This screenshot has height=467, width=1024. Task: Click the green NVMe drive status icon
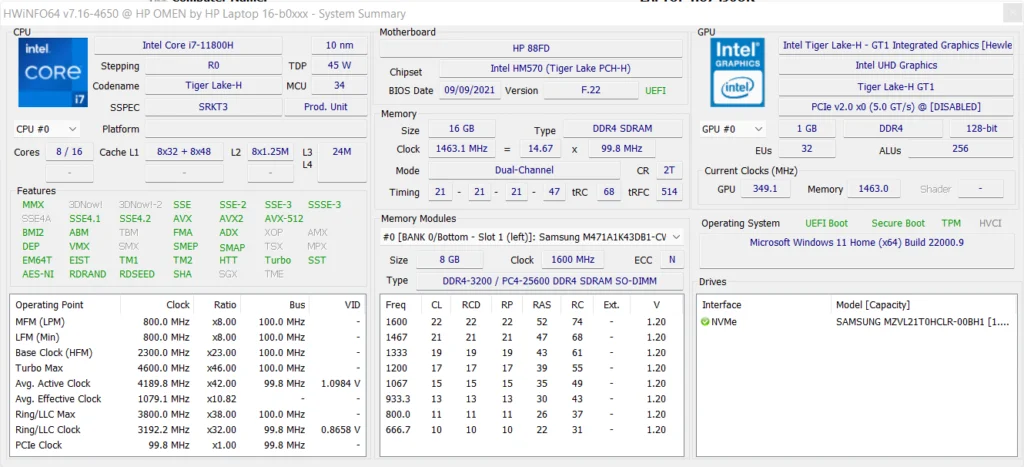705,322
